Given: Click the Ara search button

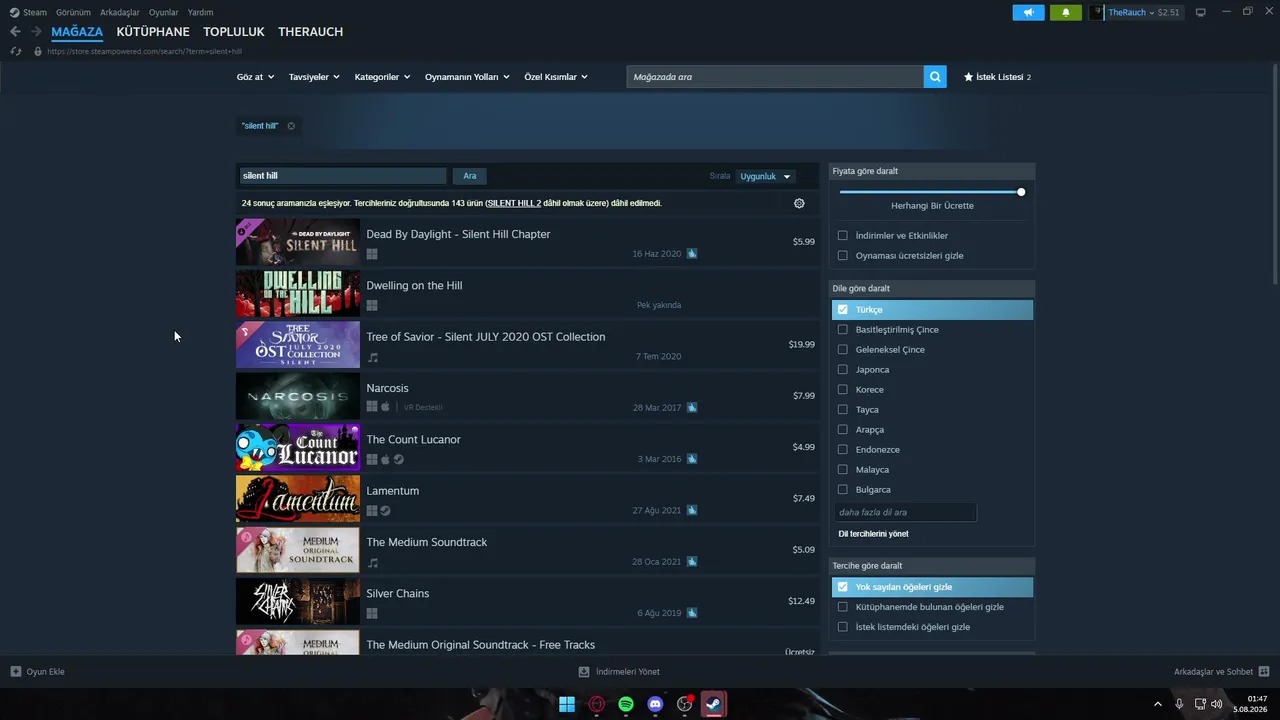Looking at the screenshot, I should click(x=469, y=176).
